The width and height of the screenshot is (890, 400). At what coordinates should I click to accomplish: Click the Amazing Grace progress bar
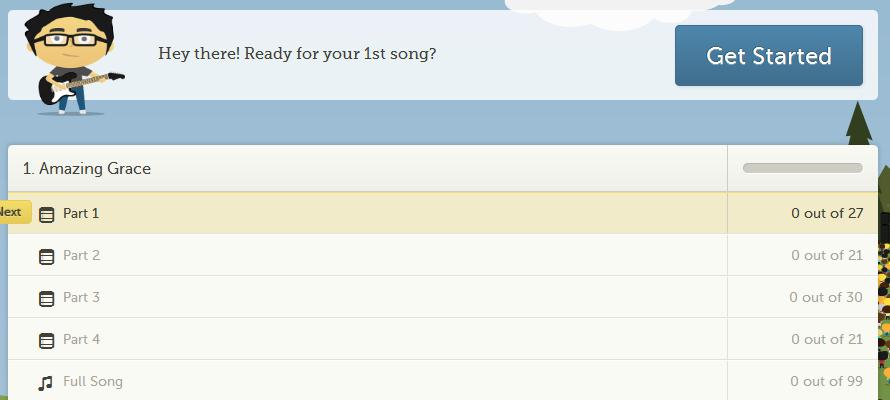(x=803, y=168)
